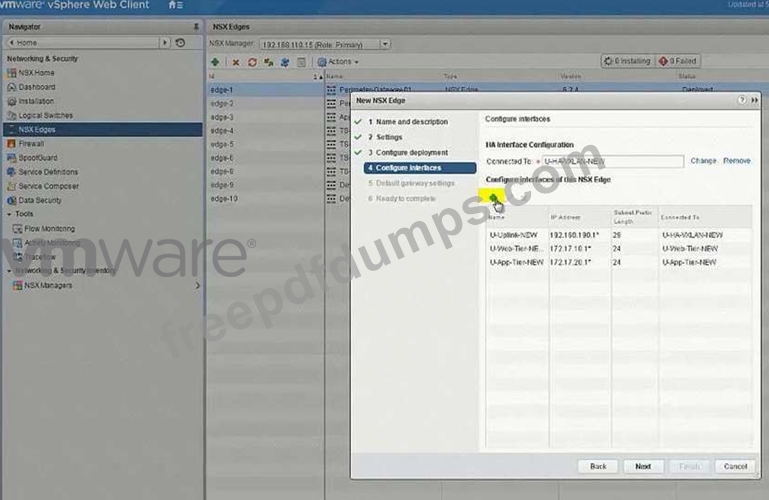Viewport: 769px width, 500px height.
Task: Click the Navigator history clock icon
Action: [180, 43]
